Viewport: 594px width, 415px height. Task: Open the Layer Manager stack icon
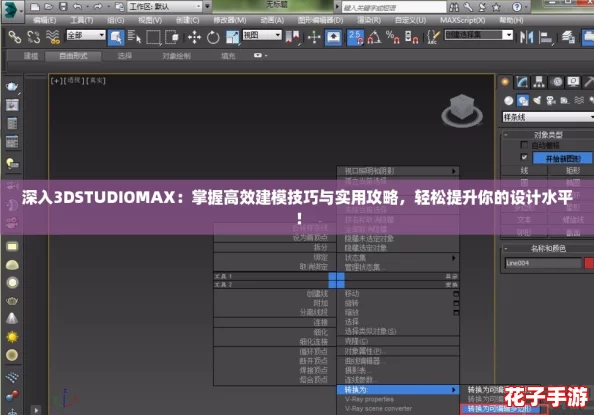(568, 37)
